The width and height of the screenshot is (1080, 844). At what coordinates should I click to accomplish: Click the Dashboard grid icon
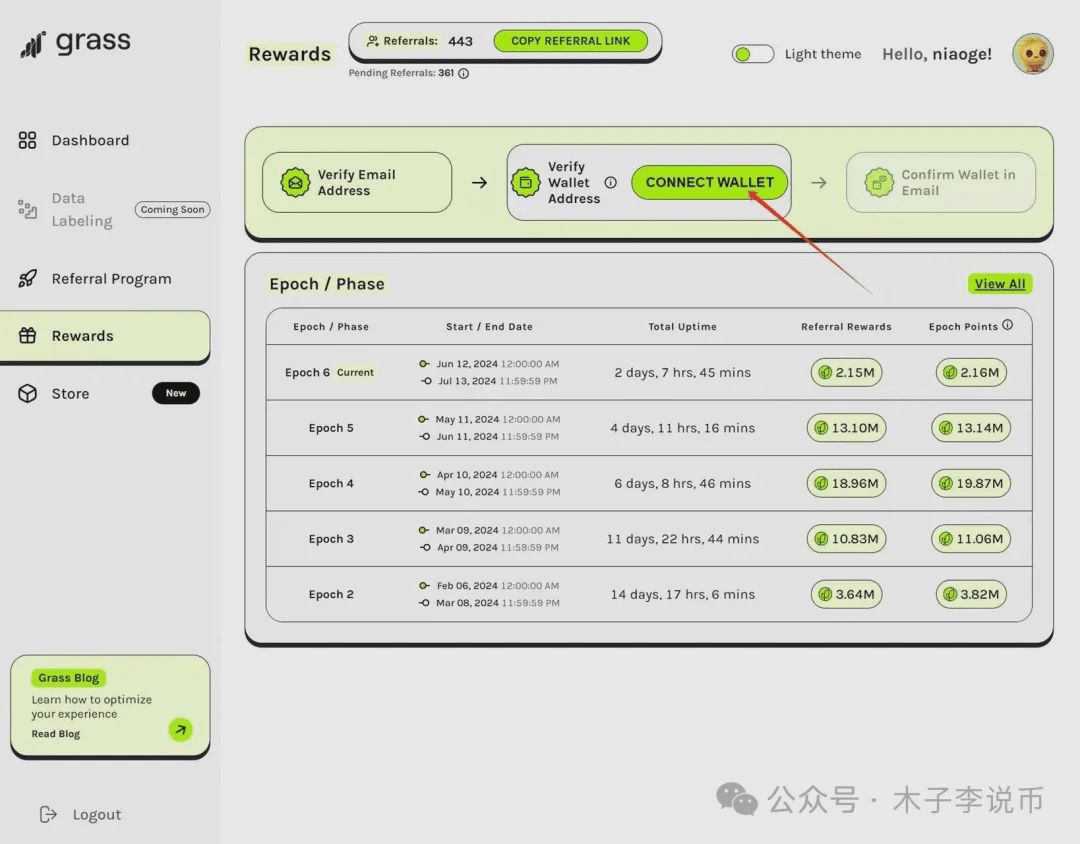point(28,141)
